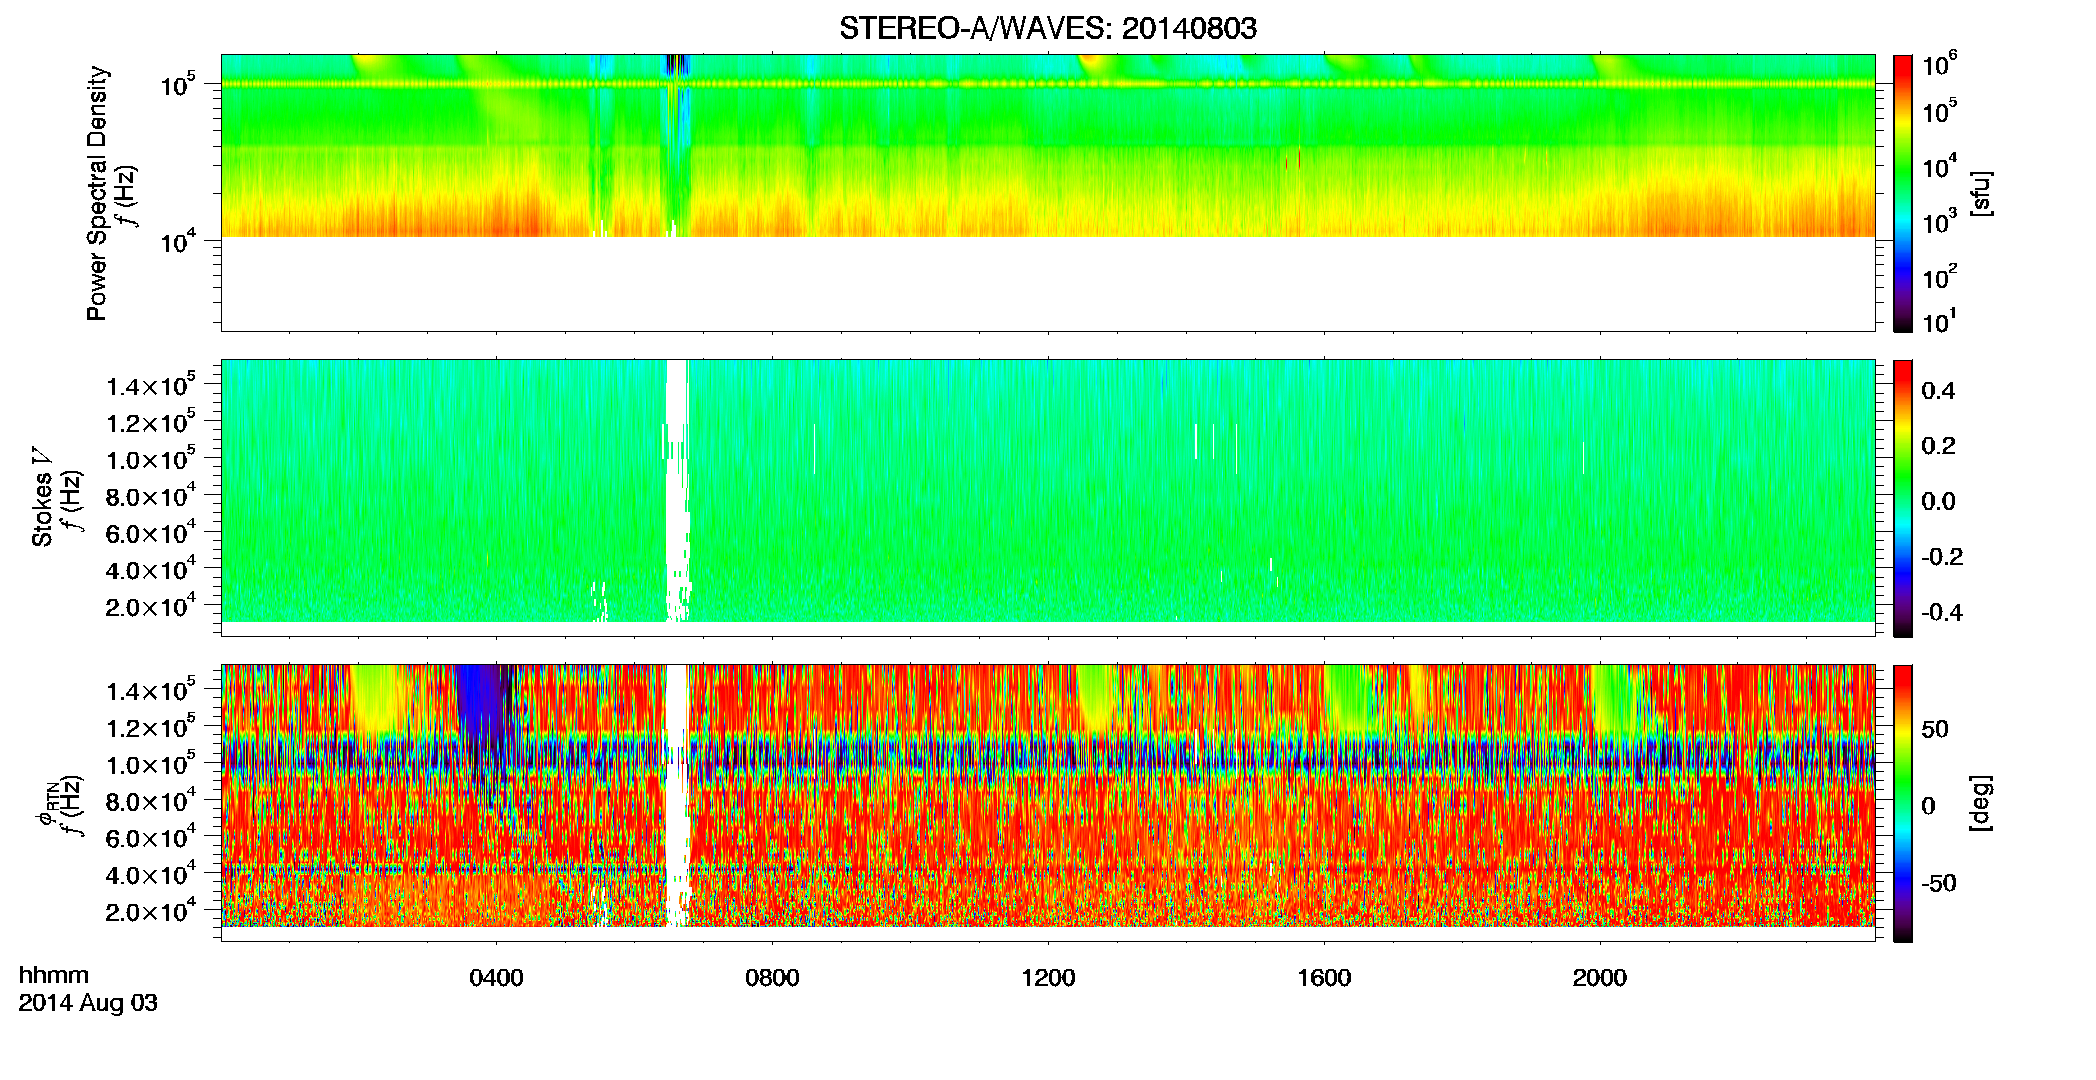This screenshot has width=2096, height=1080.
Task: Click the "0.4" tick on the Stokes V color bar
Action: coord(1938,391)
